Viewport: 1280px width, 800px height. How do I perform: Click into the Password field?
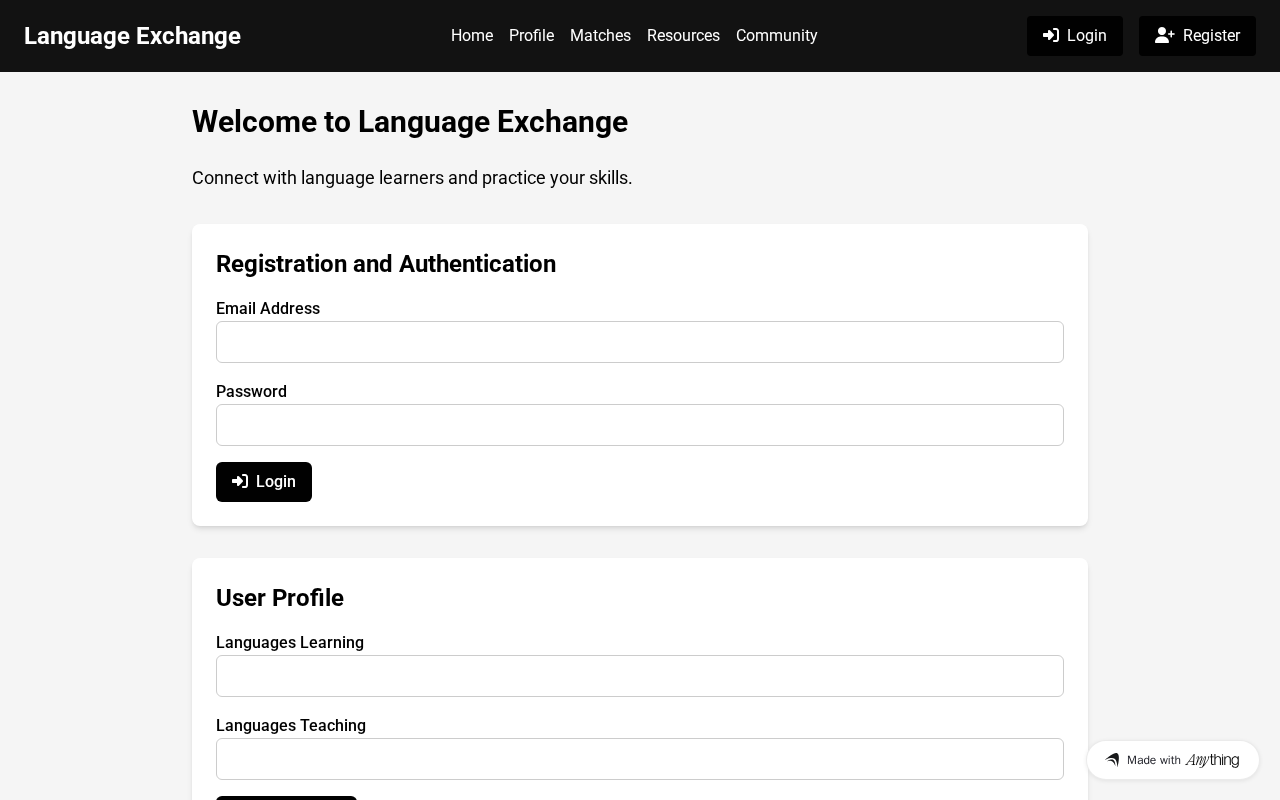tap(640, 425)
